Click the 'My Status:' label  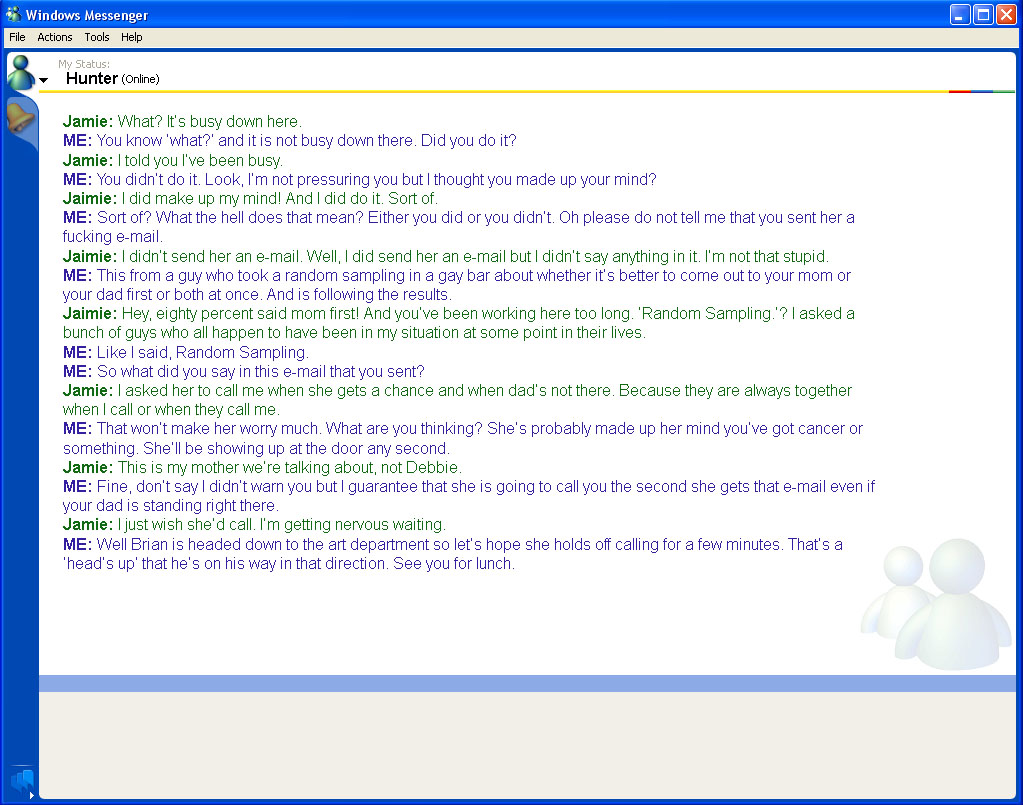click(x=84, y=64)
